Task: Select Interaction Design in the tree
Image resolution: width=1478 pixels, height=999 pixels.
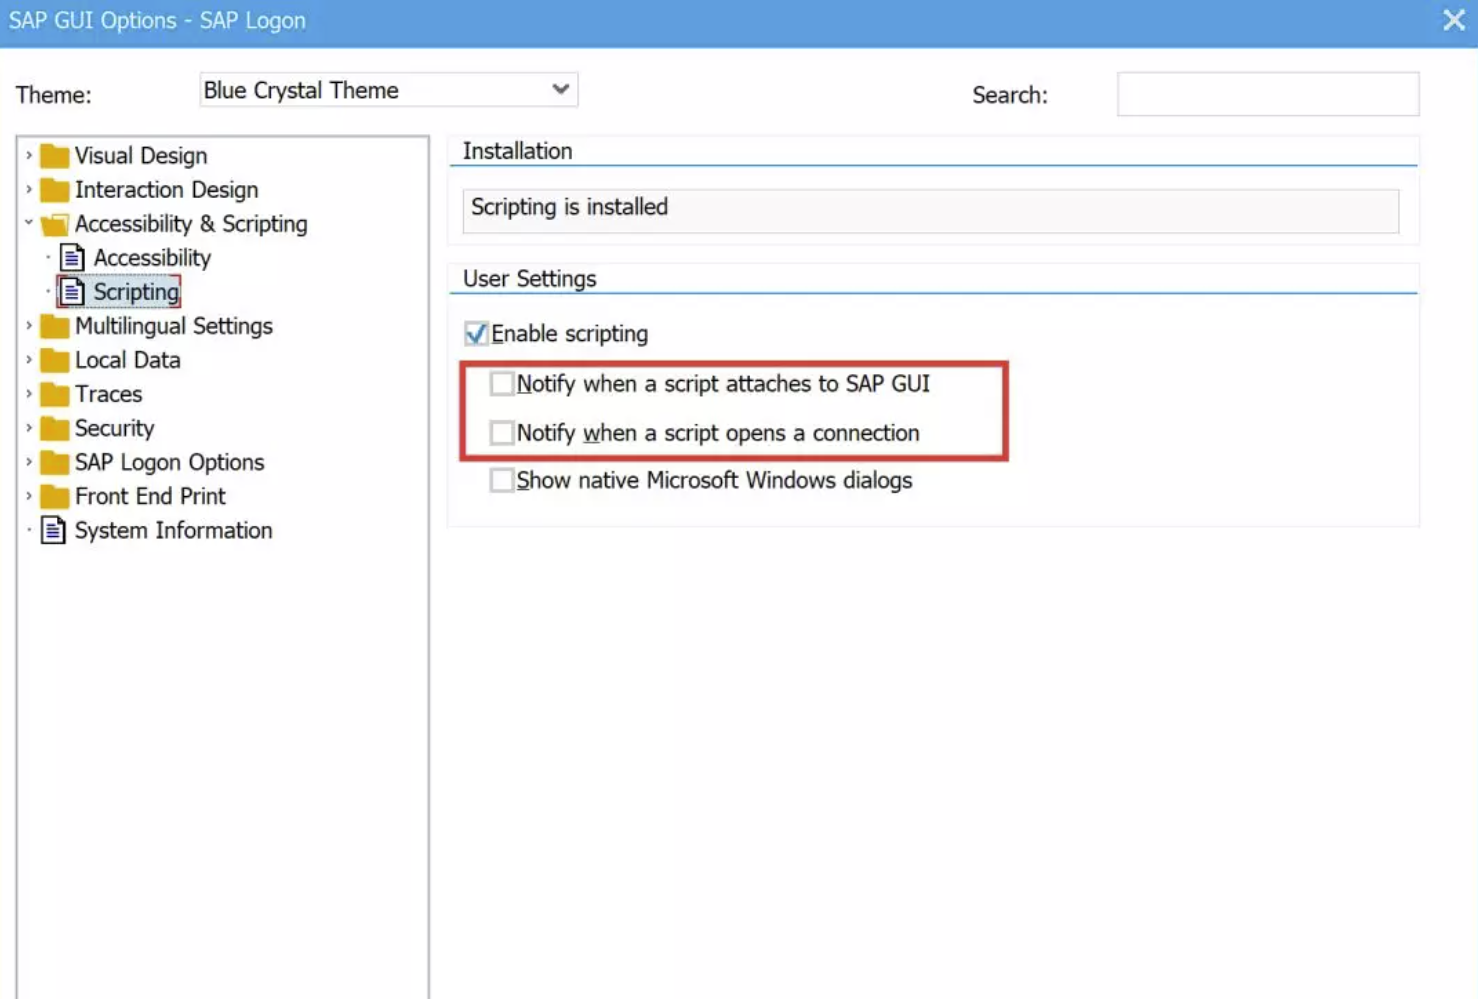Action: 166,190
